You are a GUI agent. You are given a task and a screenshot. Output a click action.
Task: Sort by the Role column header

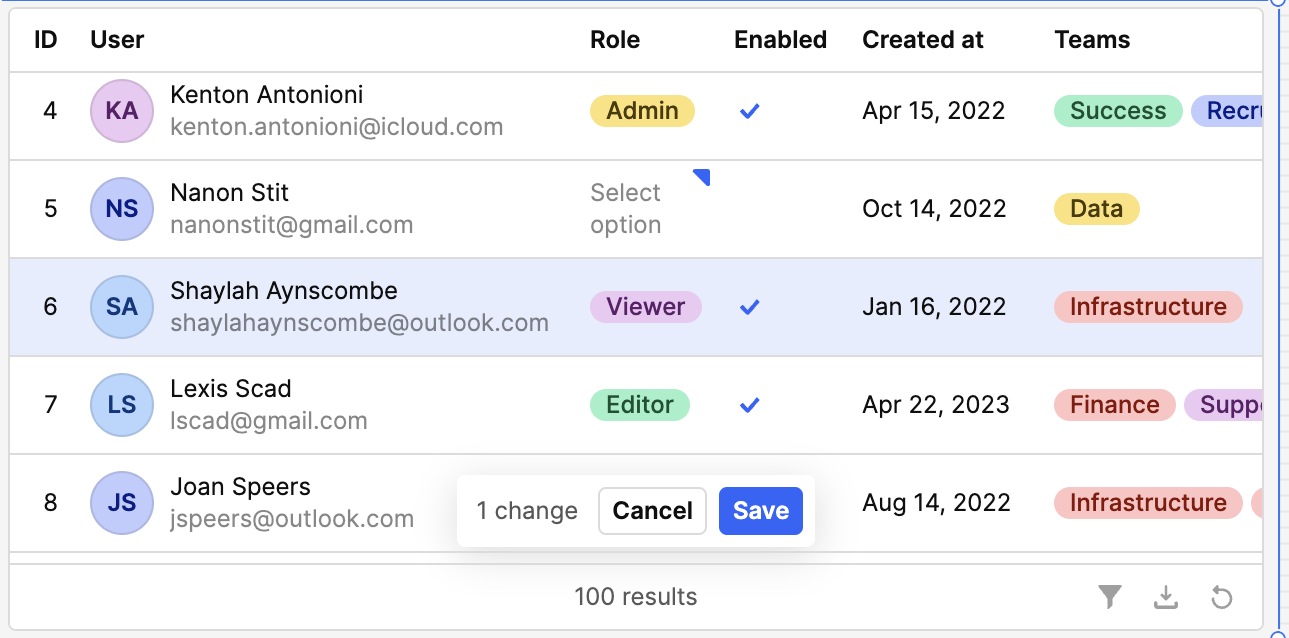click(615, 40)
